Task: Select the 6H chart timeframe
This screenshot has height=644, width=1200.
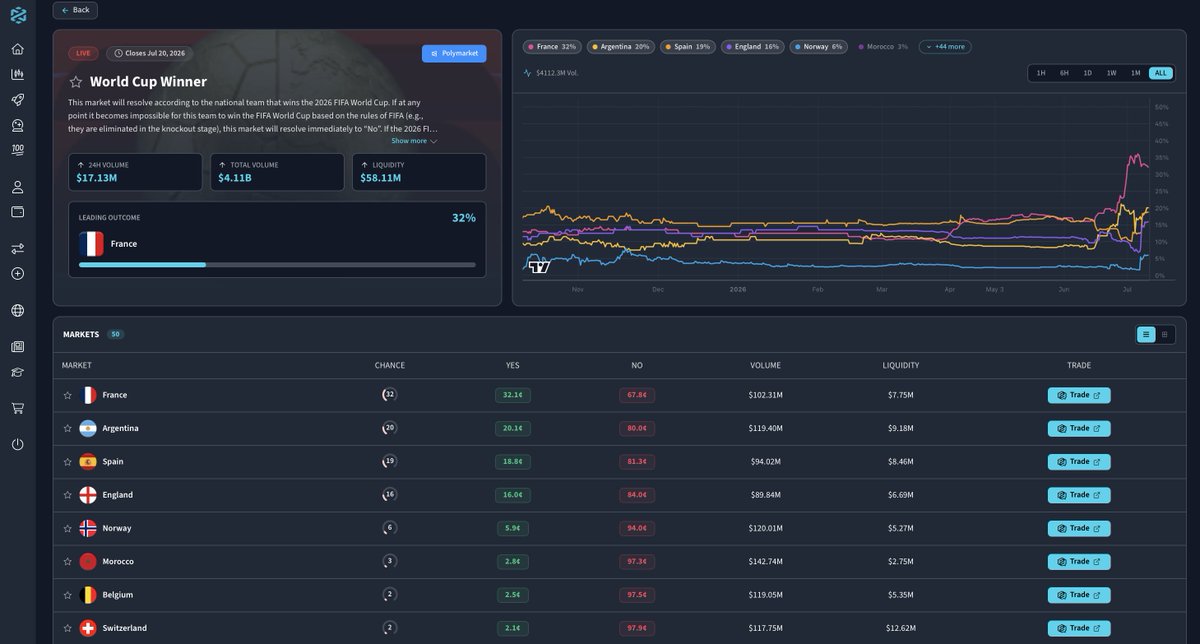Action: [x=1064, y=73]
